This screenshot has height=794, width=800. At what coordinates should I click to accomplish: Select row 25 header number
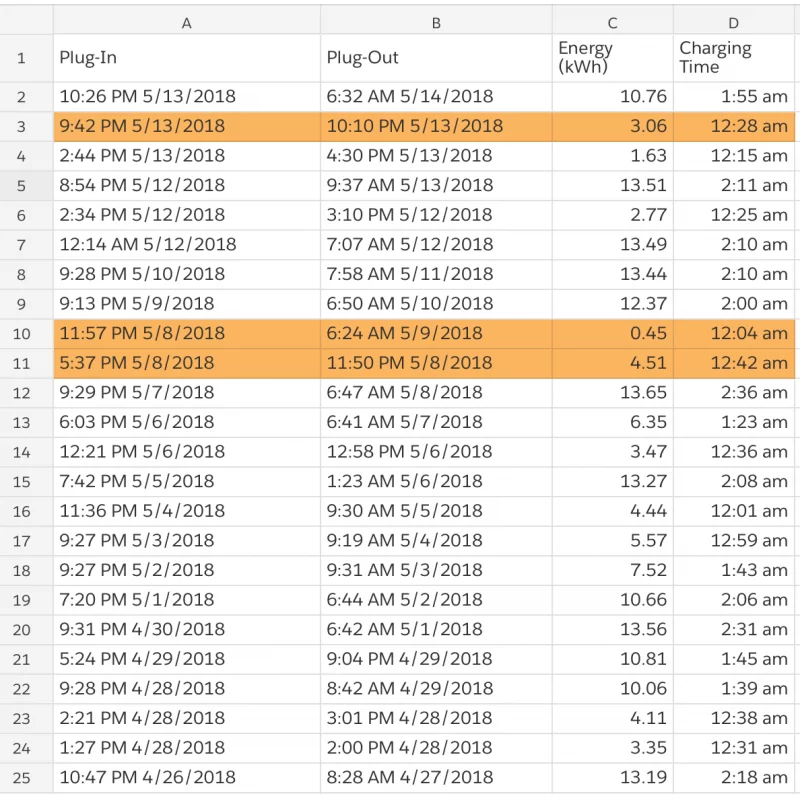tap(21, 777)
